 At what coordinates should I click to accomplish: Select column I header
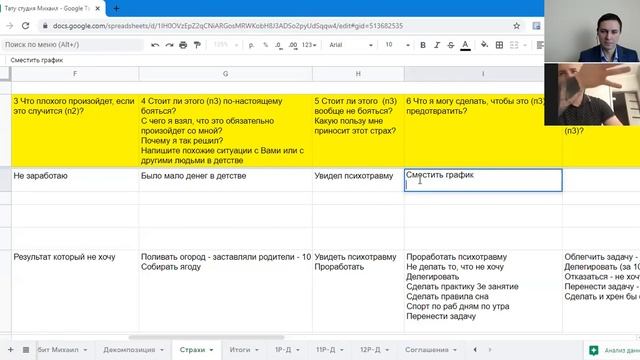[x=483, y=74]
